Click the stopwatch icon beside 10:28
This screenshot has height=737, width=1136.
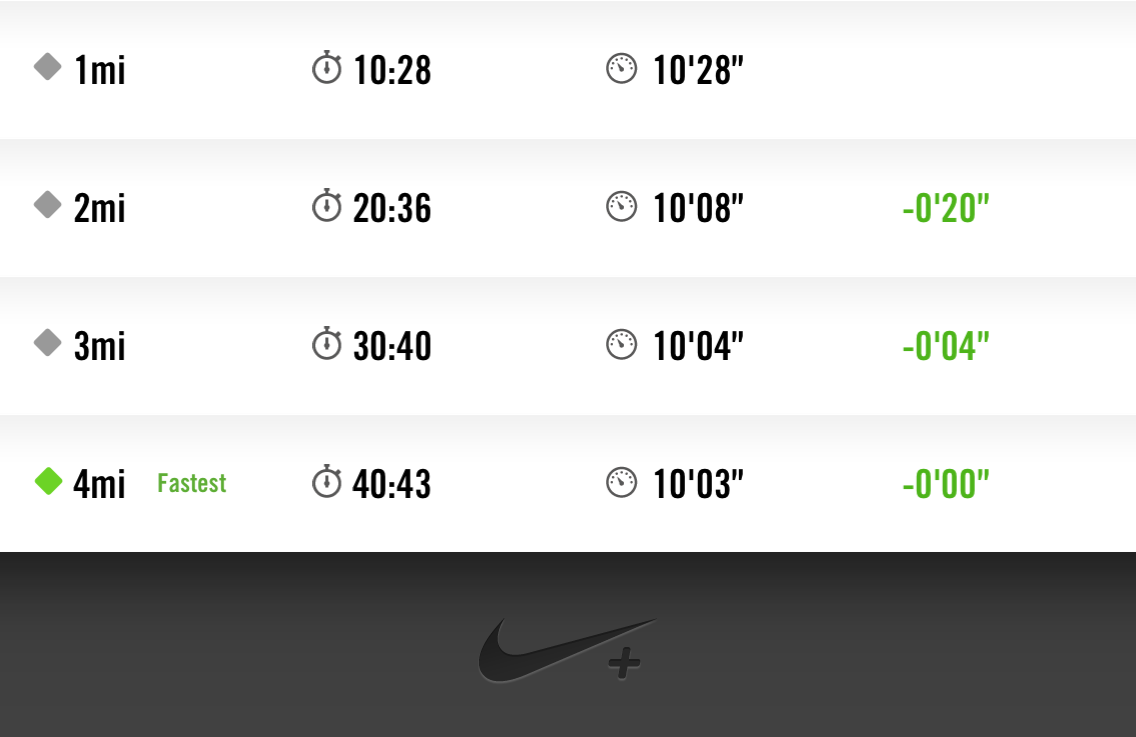tap(327, 69)
